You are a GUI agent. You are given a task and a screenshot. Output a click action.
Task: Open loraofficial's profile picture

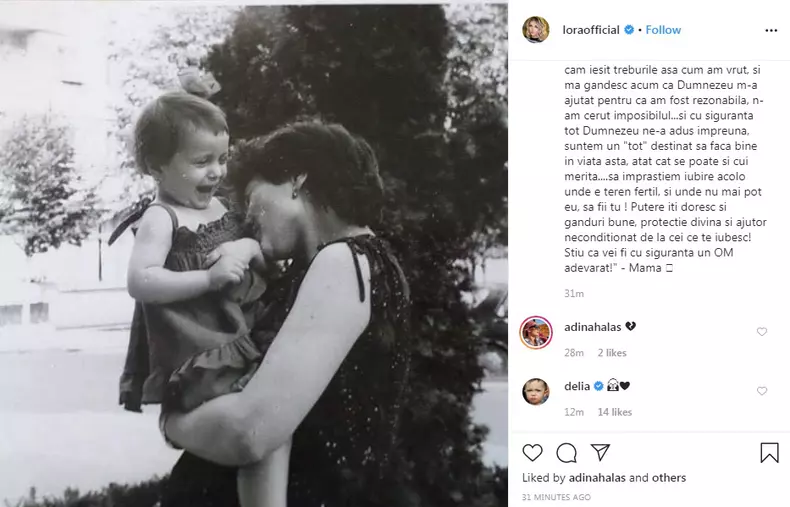click(x=536, y=30)
